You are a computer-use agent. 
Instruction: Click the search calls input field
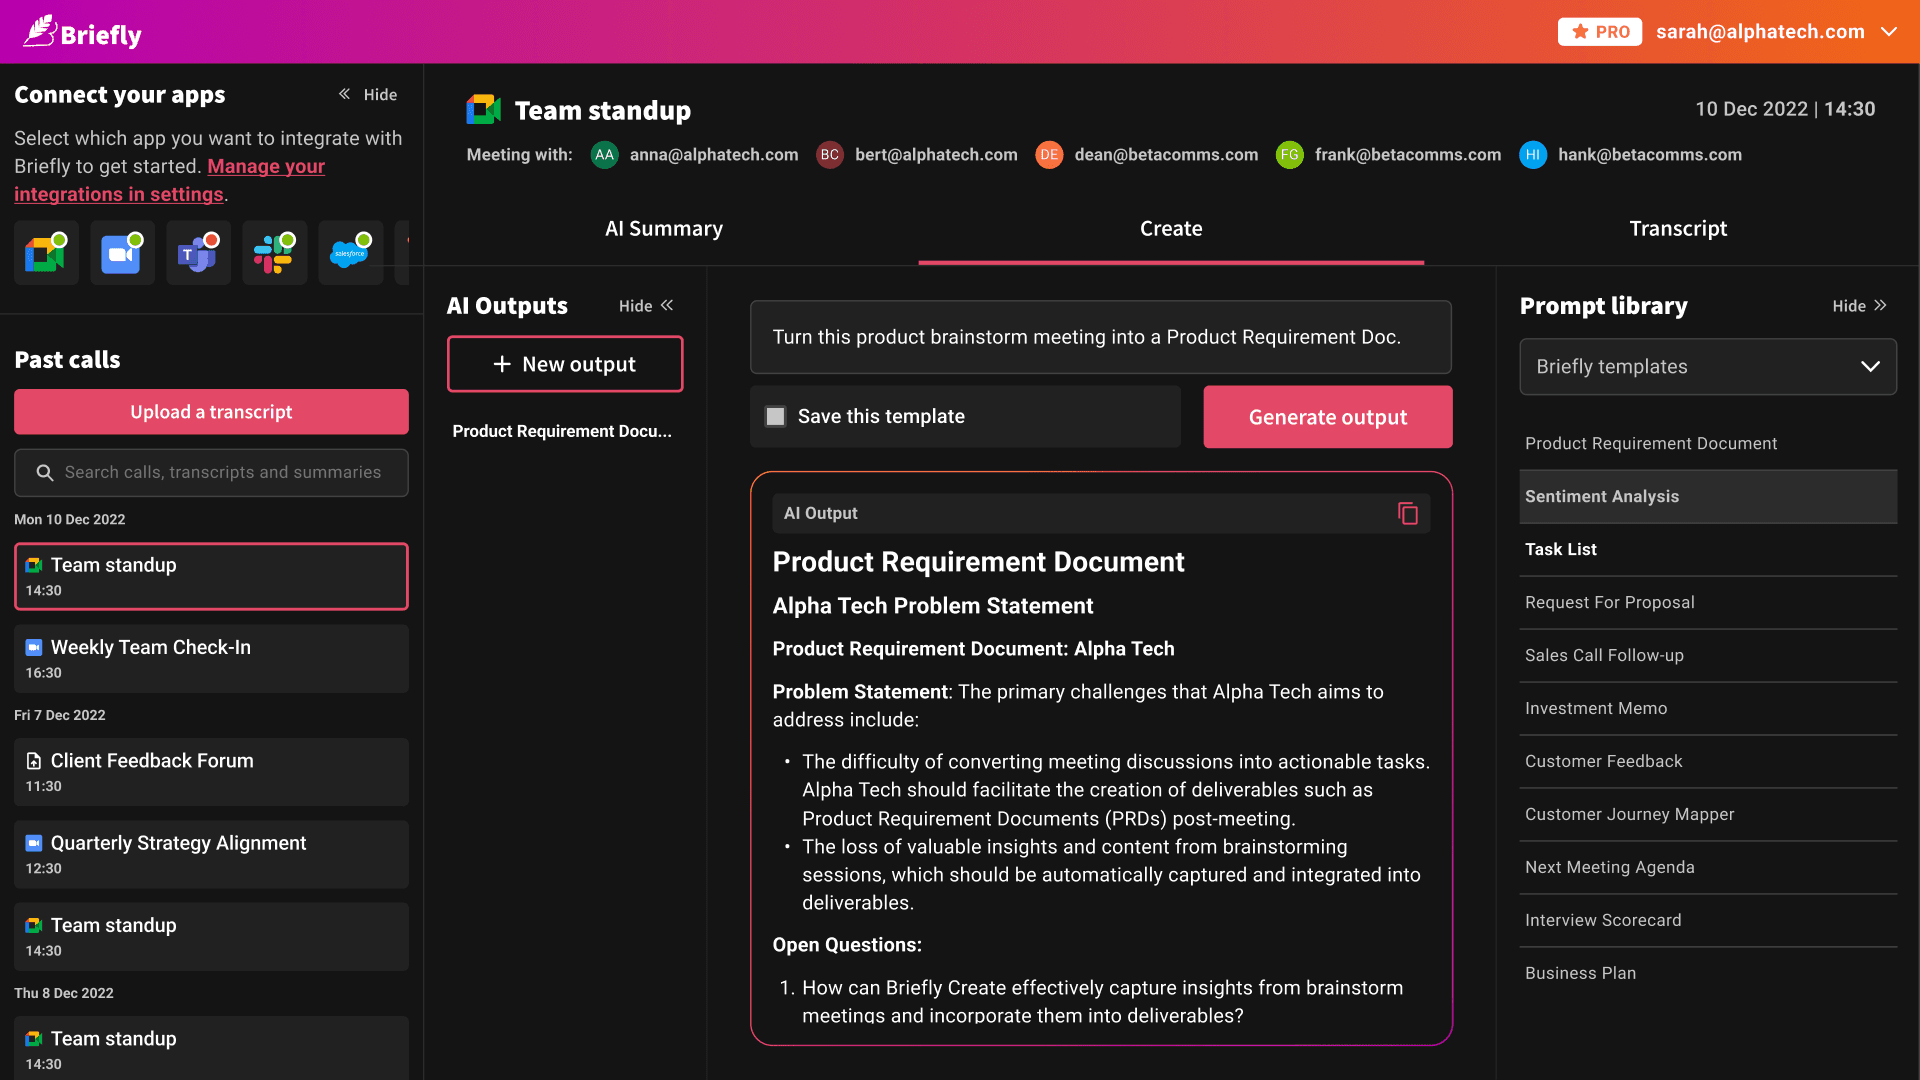[x=222, y=472]
